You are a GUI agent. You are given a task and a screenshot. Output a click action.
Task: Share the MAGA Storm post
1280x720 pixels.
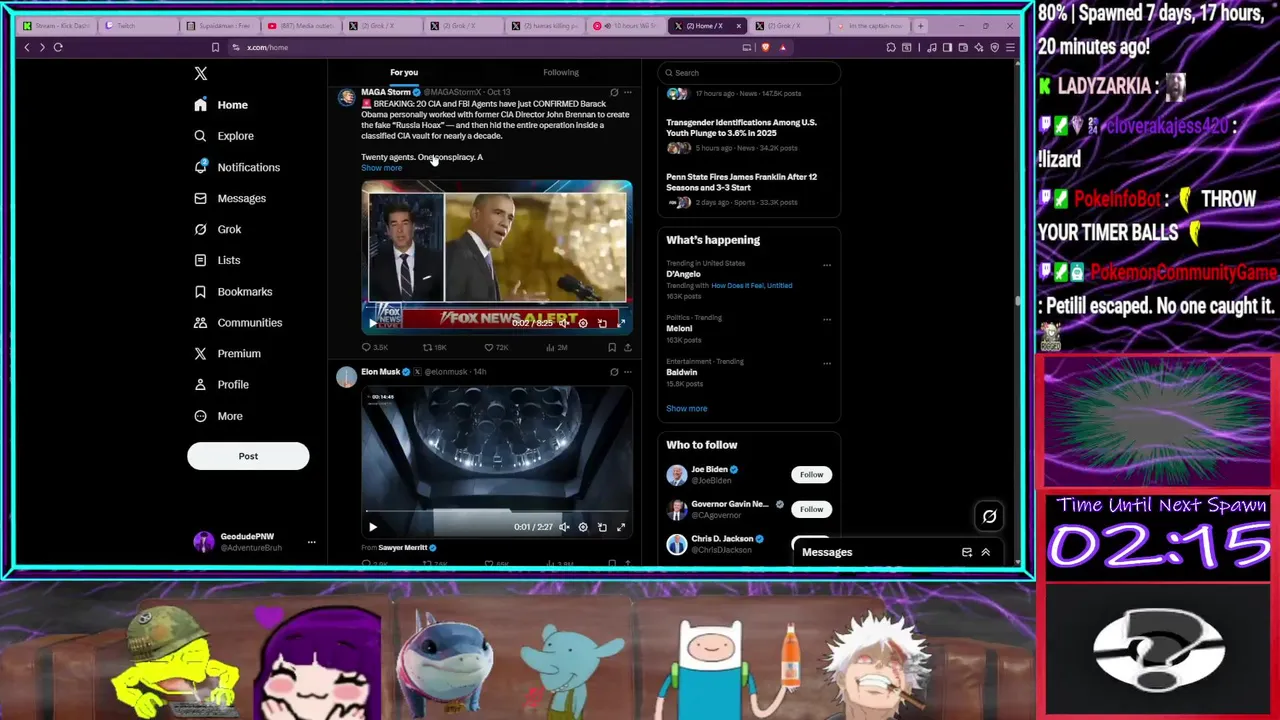627,347
